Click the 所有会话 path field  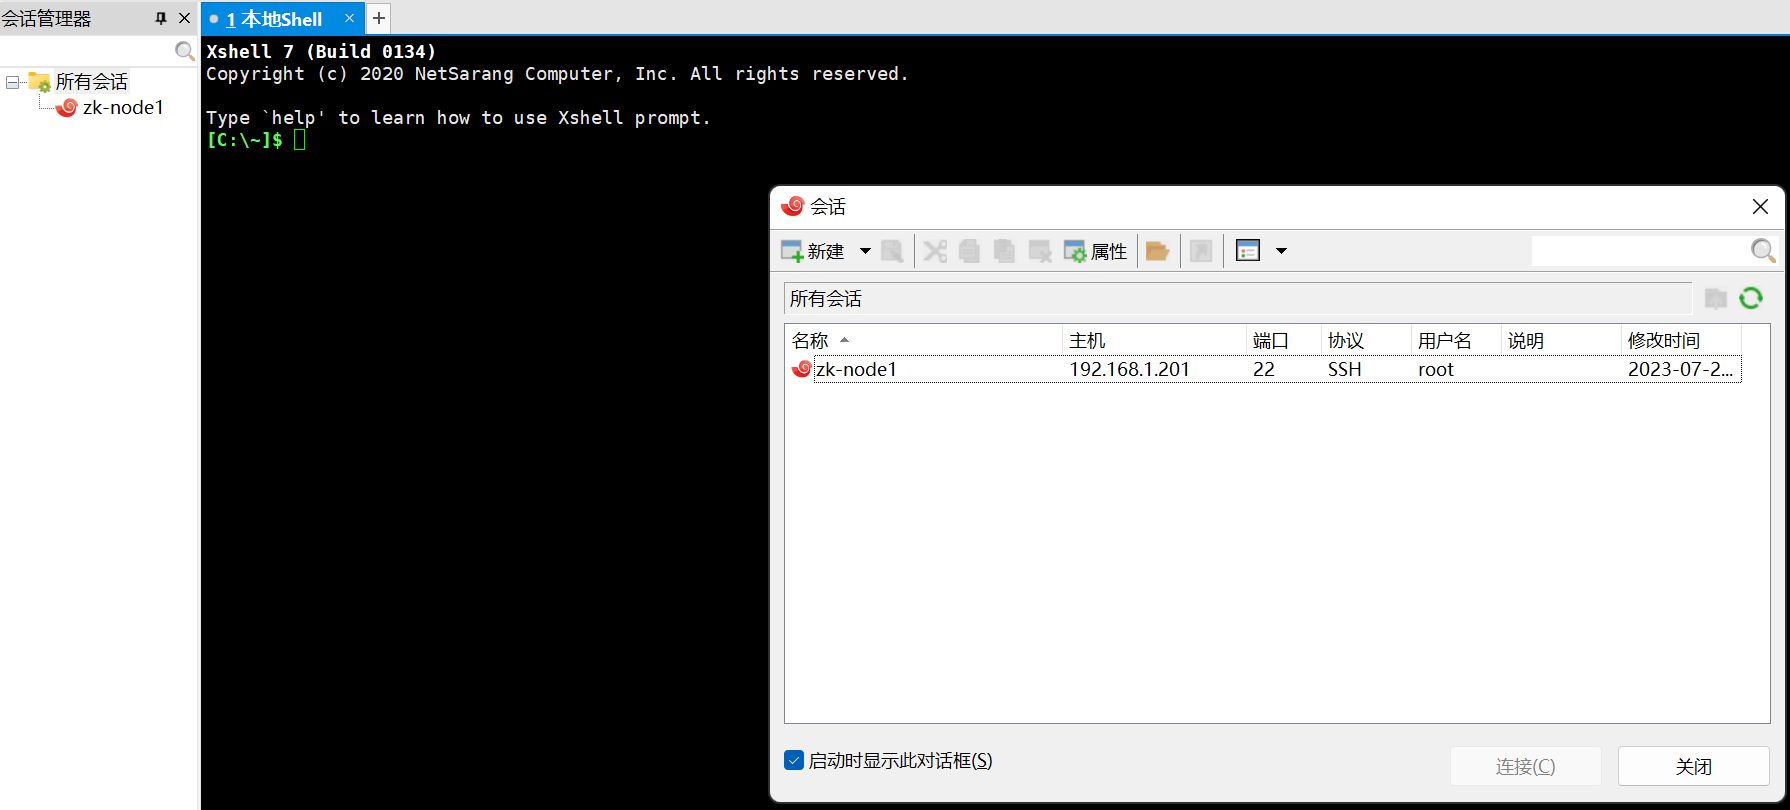1237,298
